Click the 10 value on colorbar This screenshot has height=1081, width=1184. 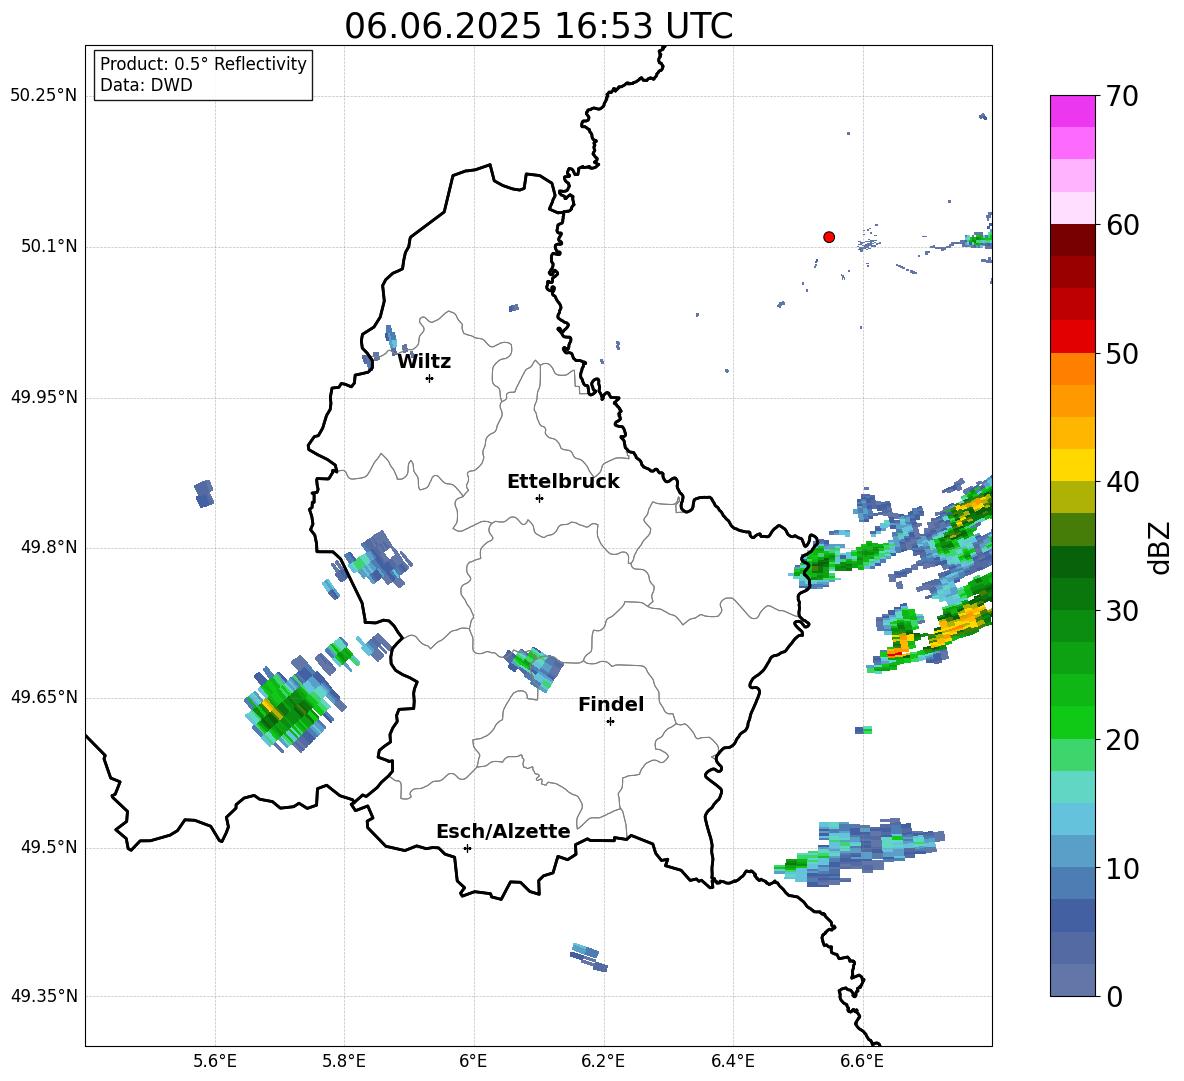click(x=1122, y=869)
